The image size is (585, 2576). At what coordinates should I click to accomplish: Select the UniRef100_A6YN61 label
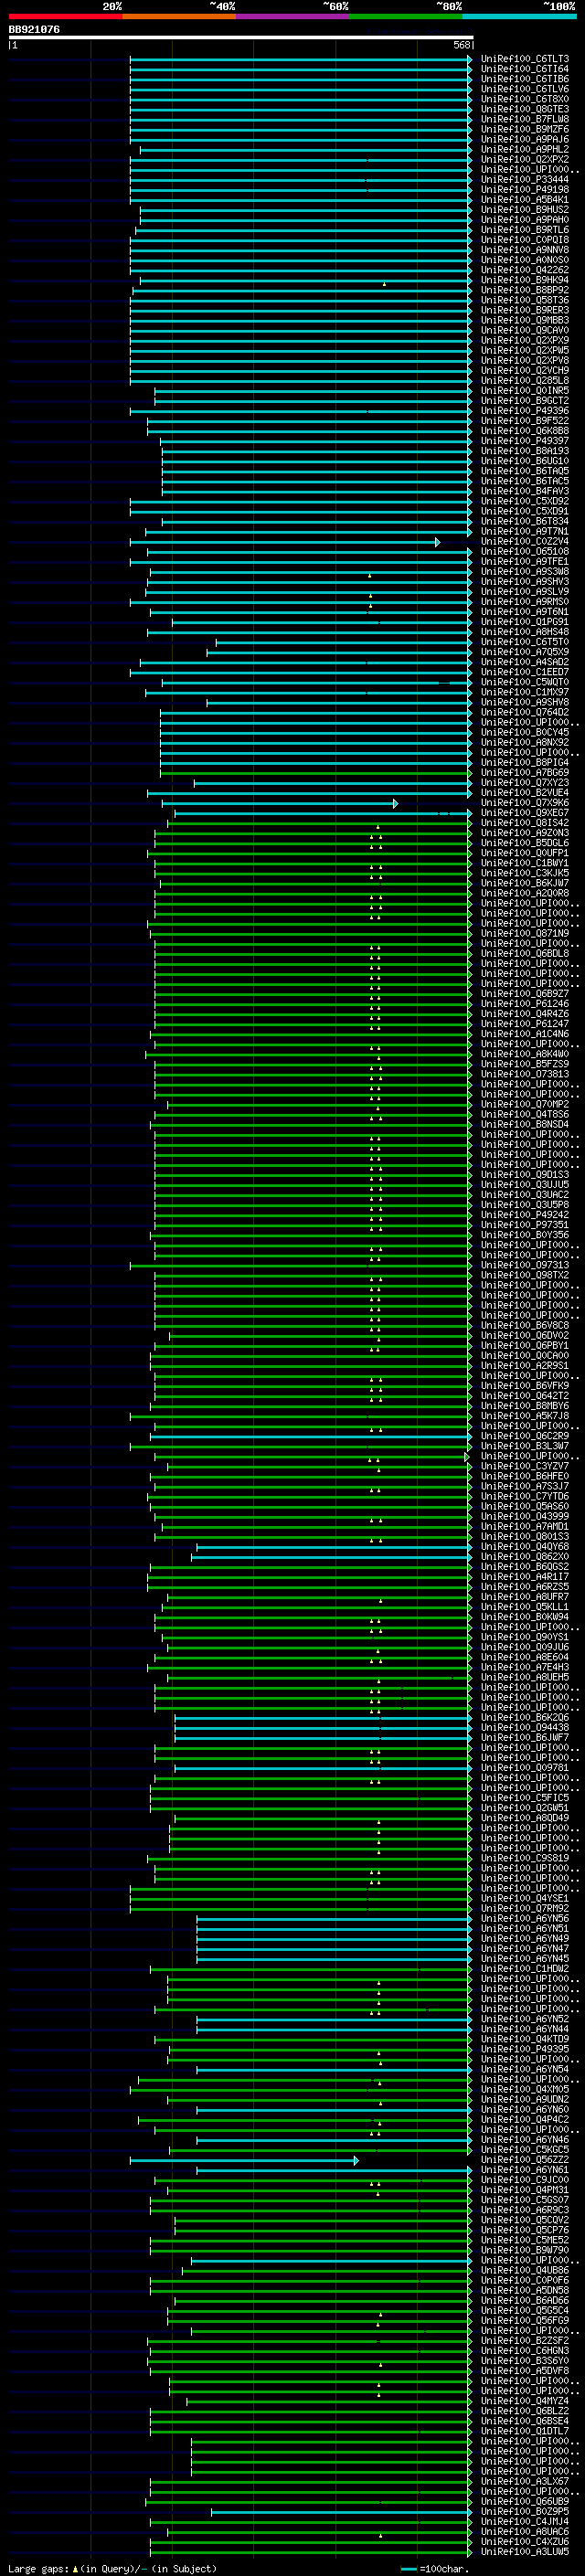(x=525, y=2169)
